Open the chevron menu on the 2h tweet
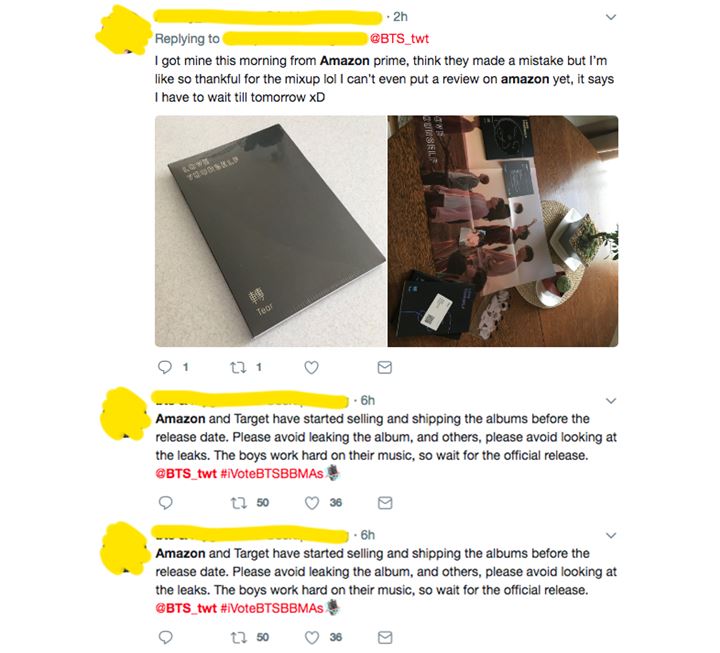The width and height of the screenshot is (720, 653). click(x=611, y=17)
